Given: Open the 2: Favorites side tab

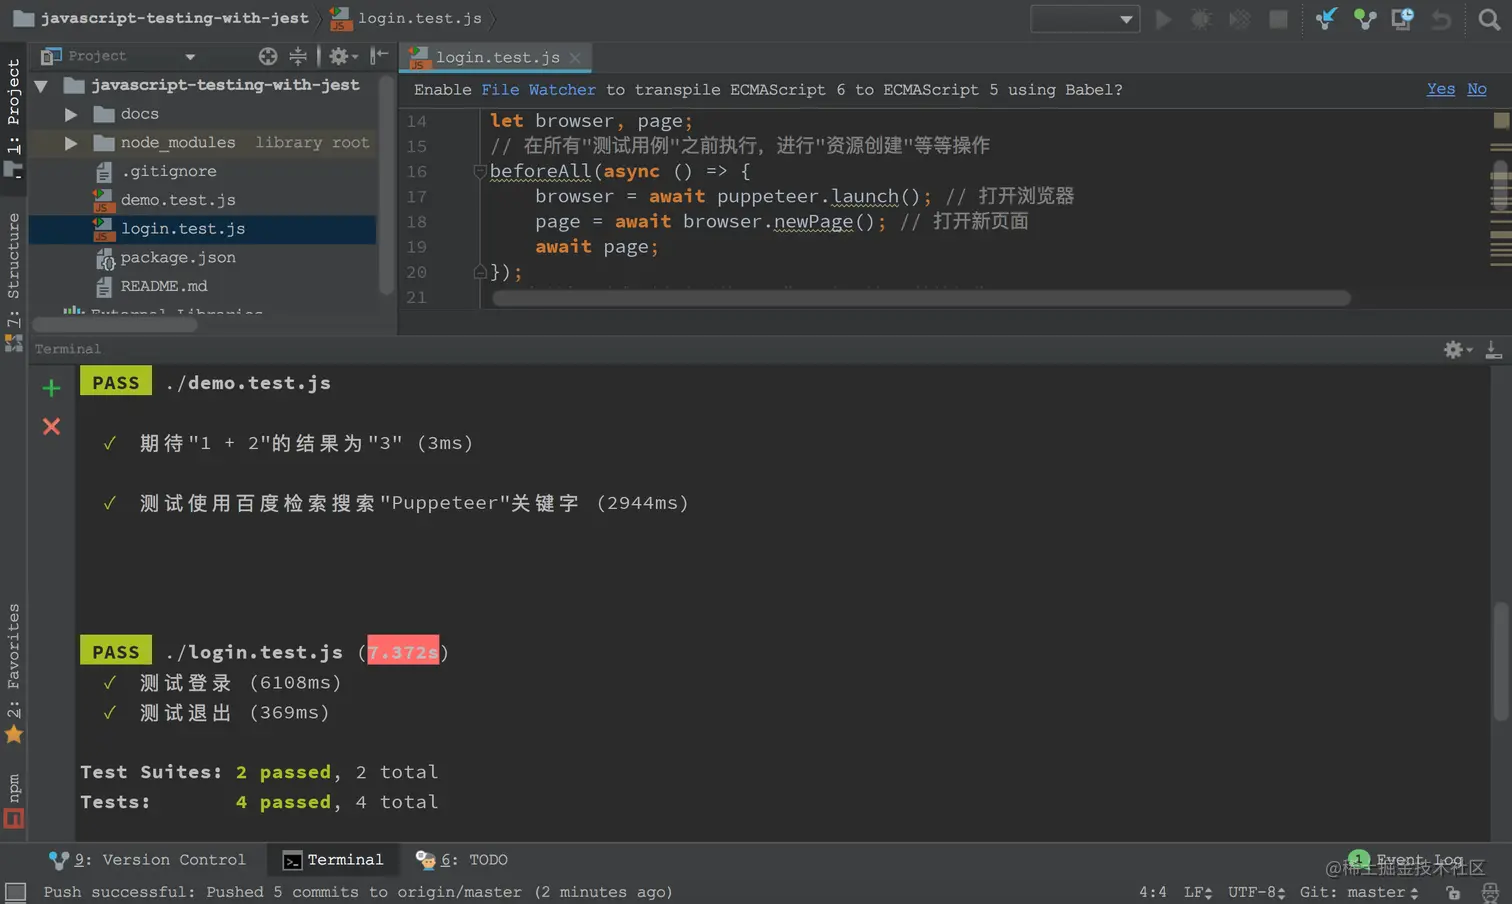Looking at the screenshot, I should [x=14, y=672].
